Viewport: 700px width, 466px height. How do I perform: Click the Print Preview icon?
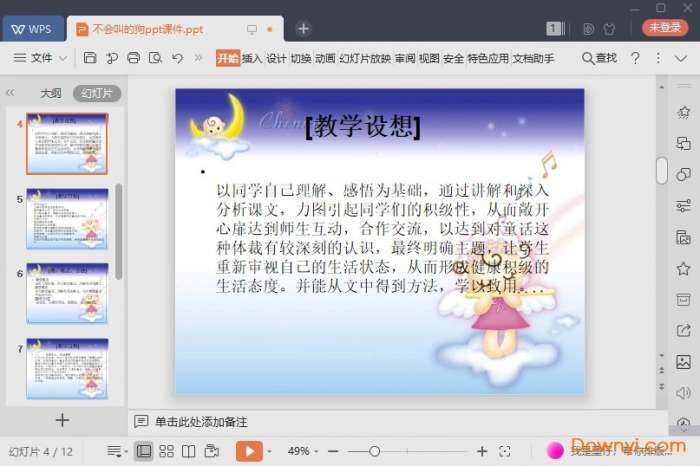pyautogui.click(x=155, y=58)
